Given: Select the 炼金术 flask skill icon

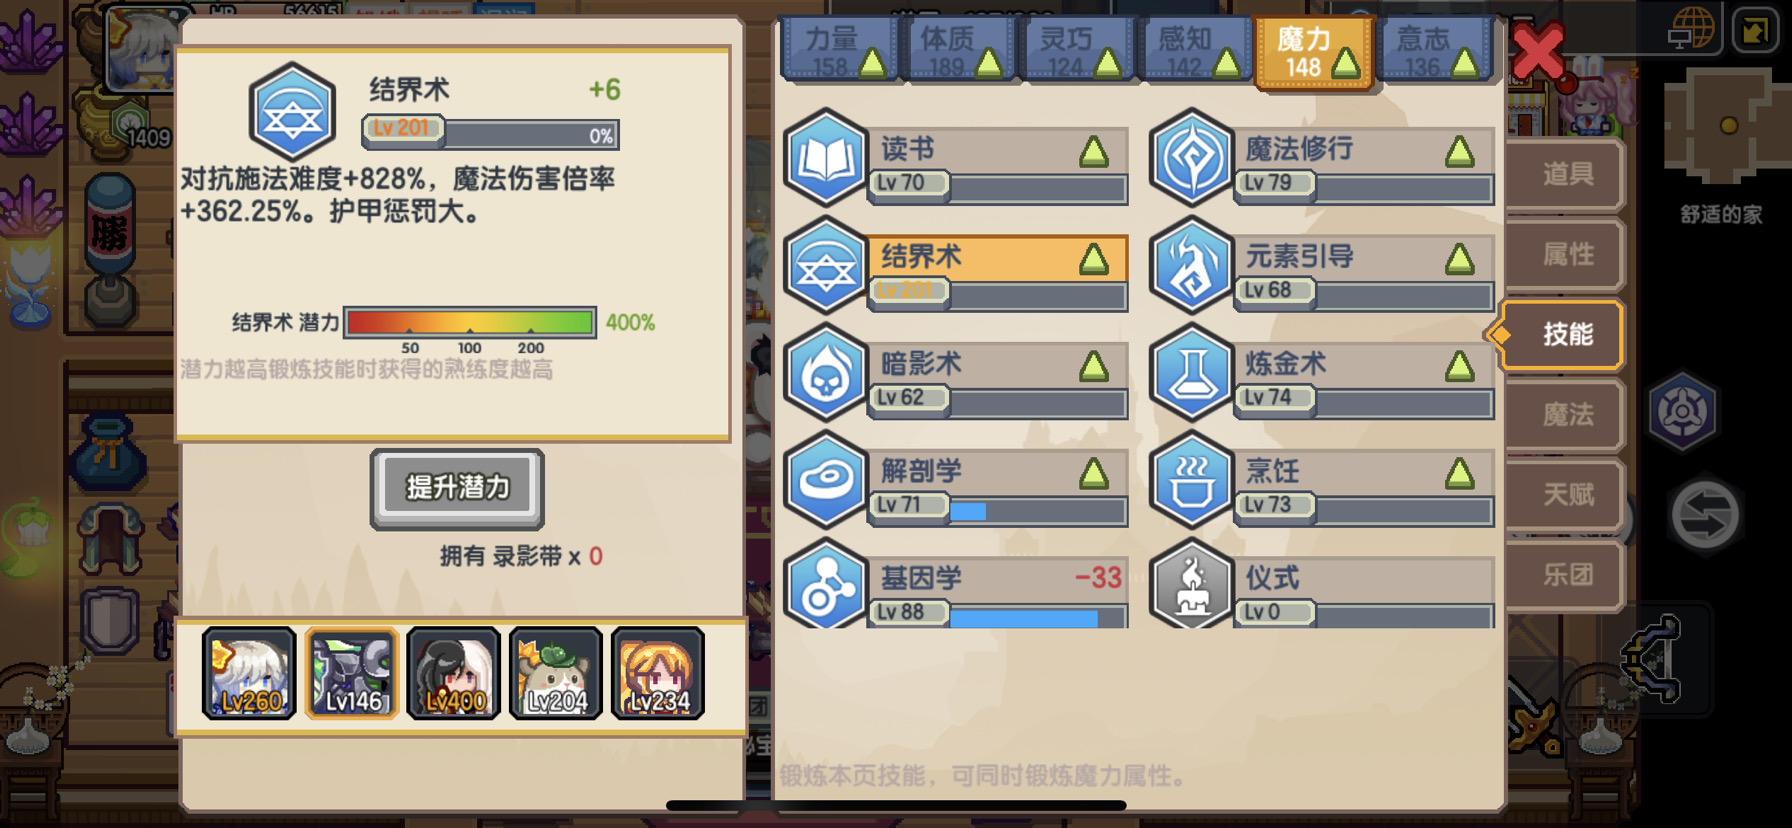Looking at the screenshot, I should (1190, 373).
